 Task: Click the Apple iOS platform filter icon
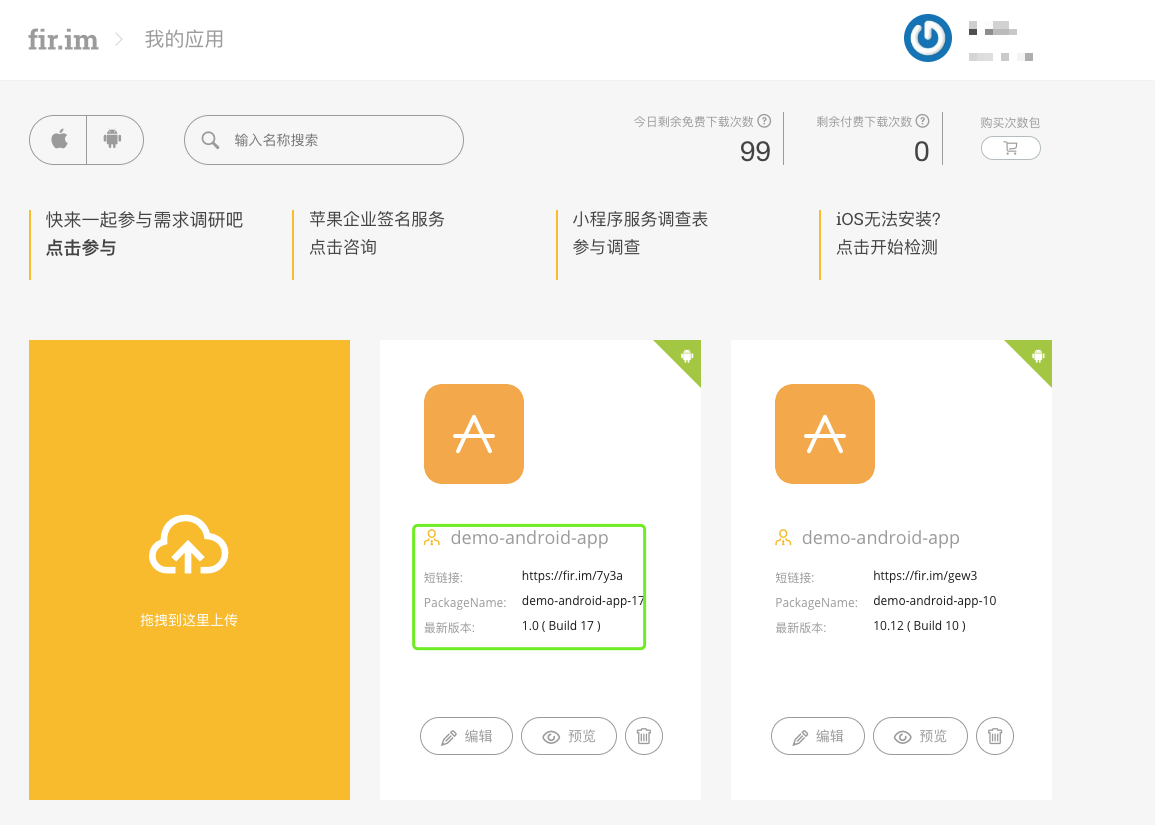(59, 140)
